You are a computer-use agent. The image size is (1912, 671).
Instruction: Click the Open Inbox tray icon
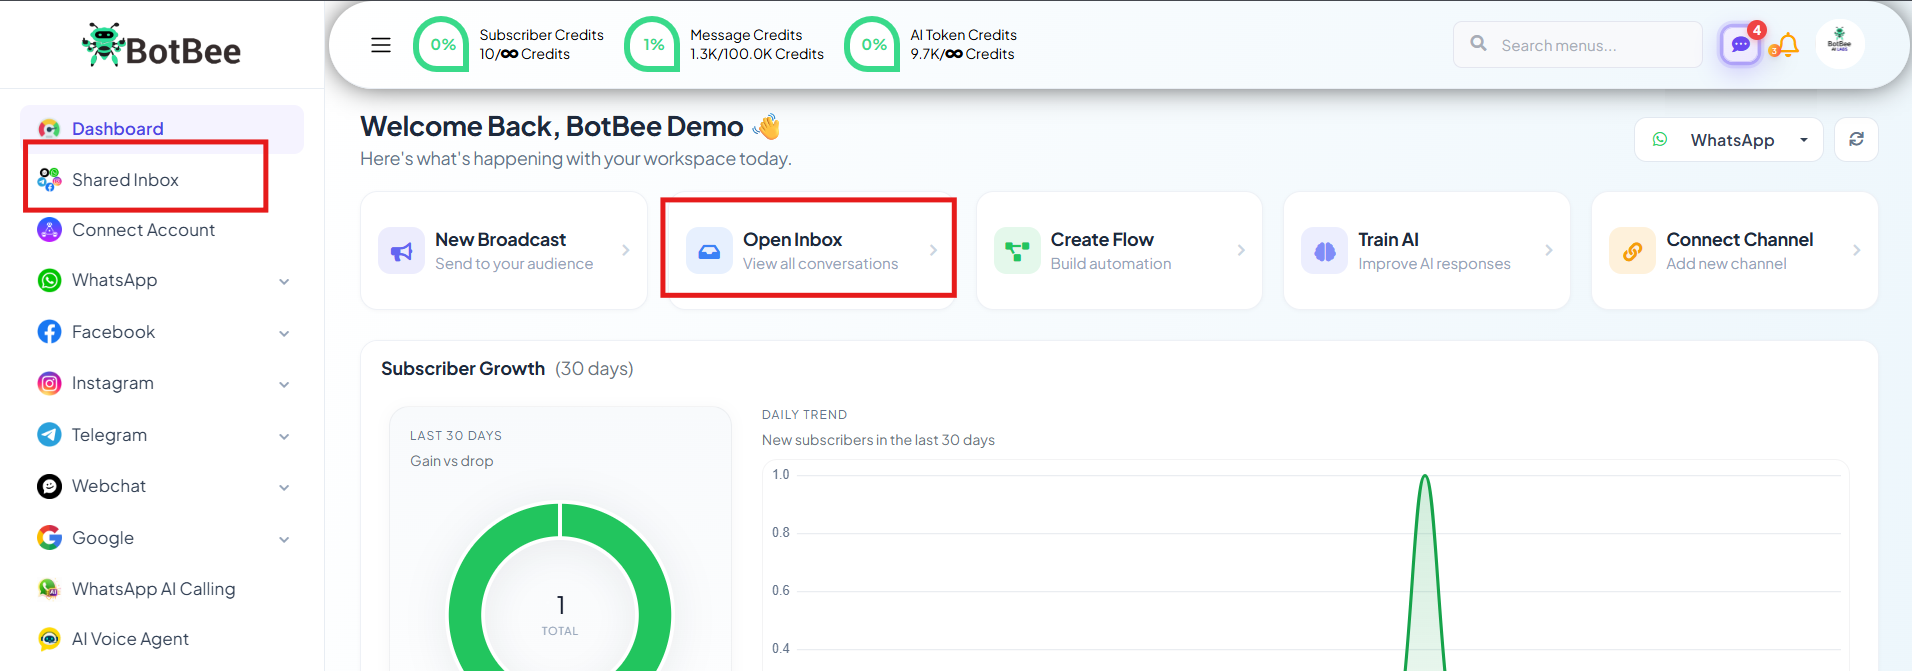[709, 251]
